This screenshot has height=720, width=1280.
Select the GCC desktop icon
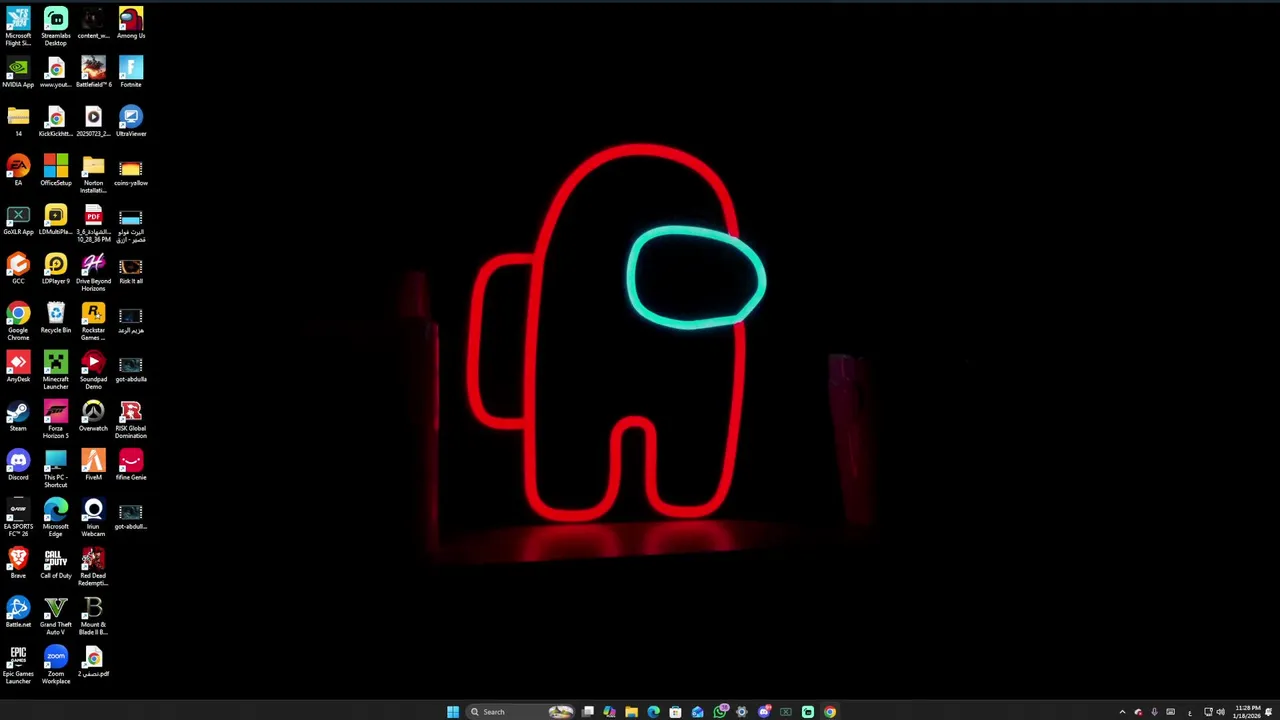[x=18, y=268]
